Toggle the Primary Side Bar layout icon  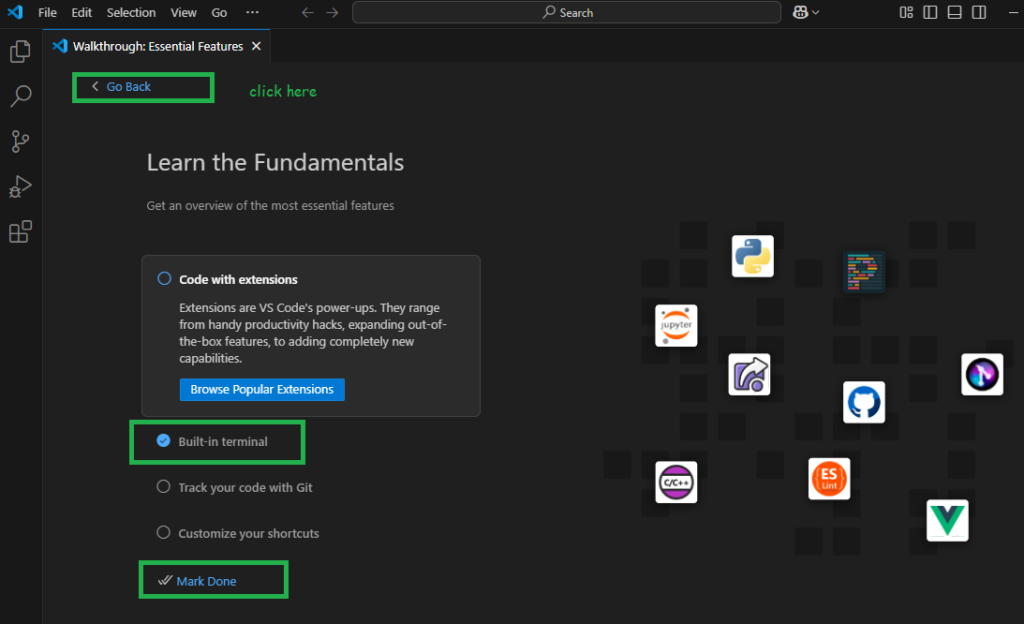coord(930,13)
